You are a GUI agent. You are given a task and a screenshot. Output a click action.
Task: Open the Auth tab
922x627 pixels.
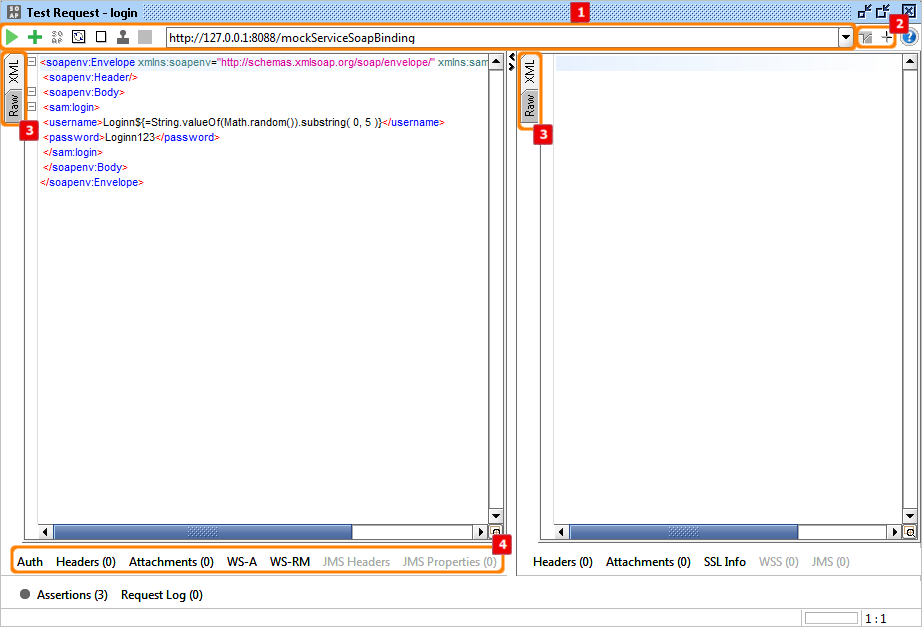pos(30,562)
